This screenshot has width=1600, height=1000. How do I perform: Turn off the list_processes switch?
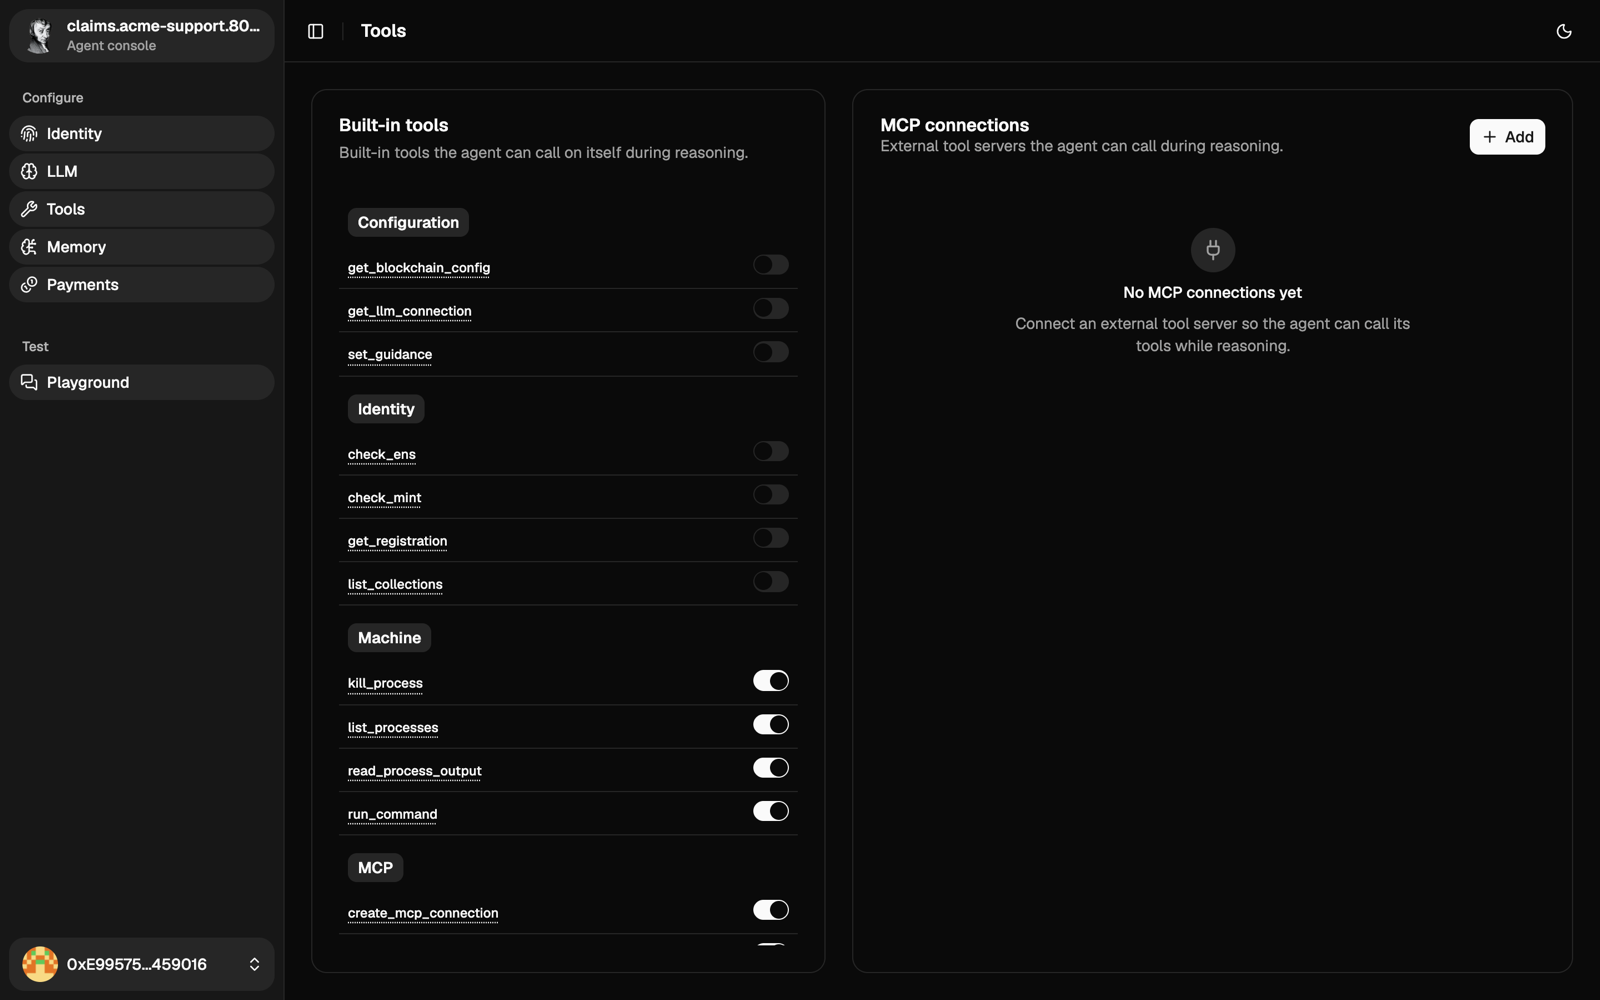click(771, 724)
